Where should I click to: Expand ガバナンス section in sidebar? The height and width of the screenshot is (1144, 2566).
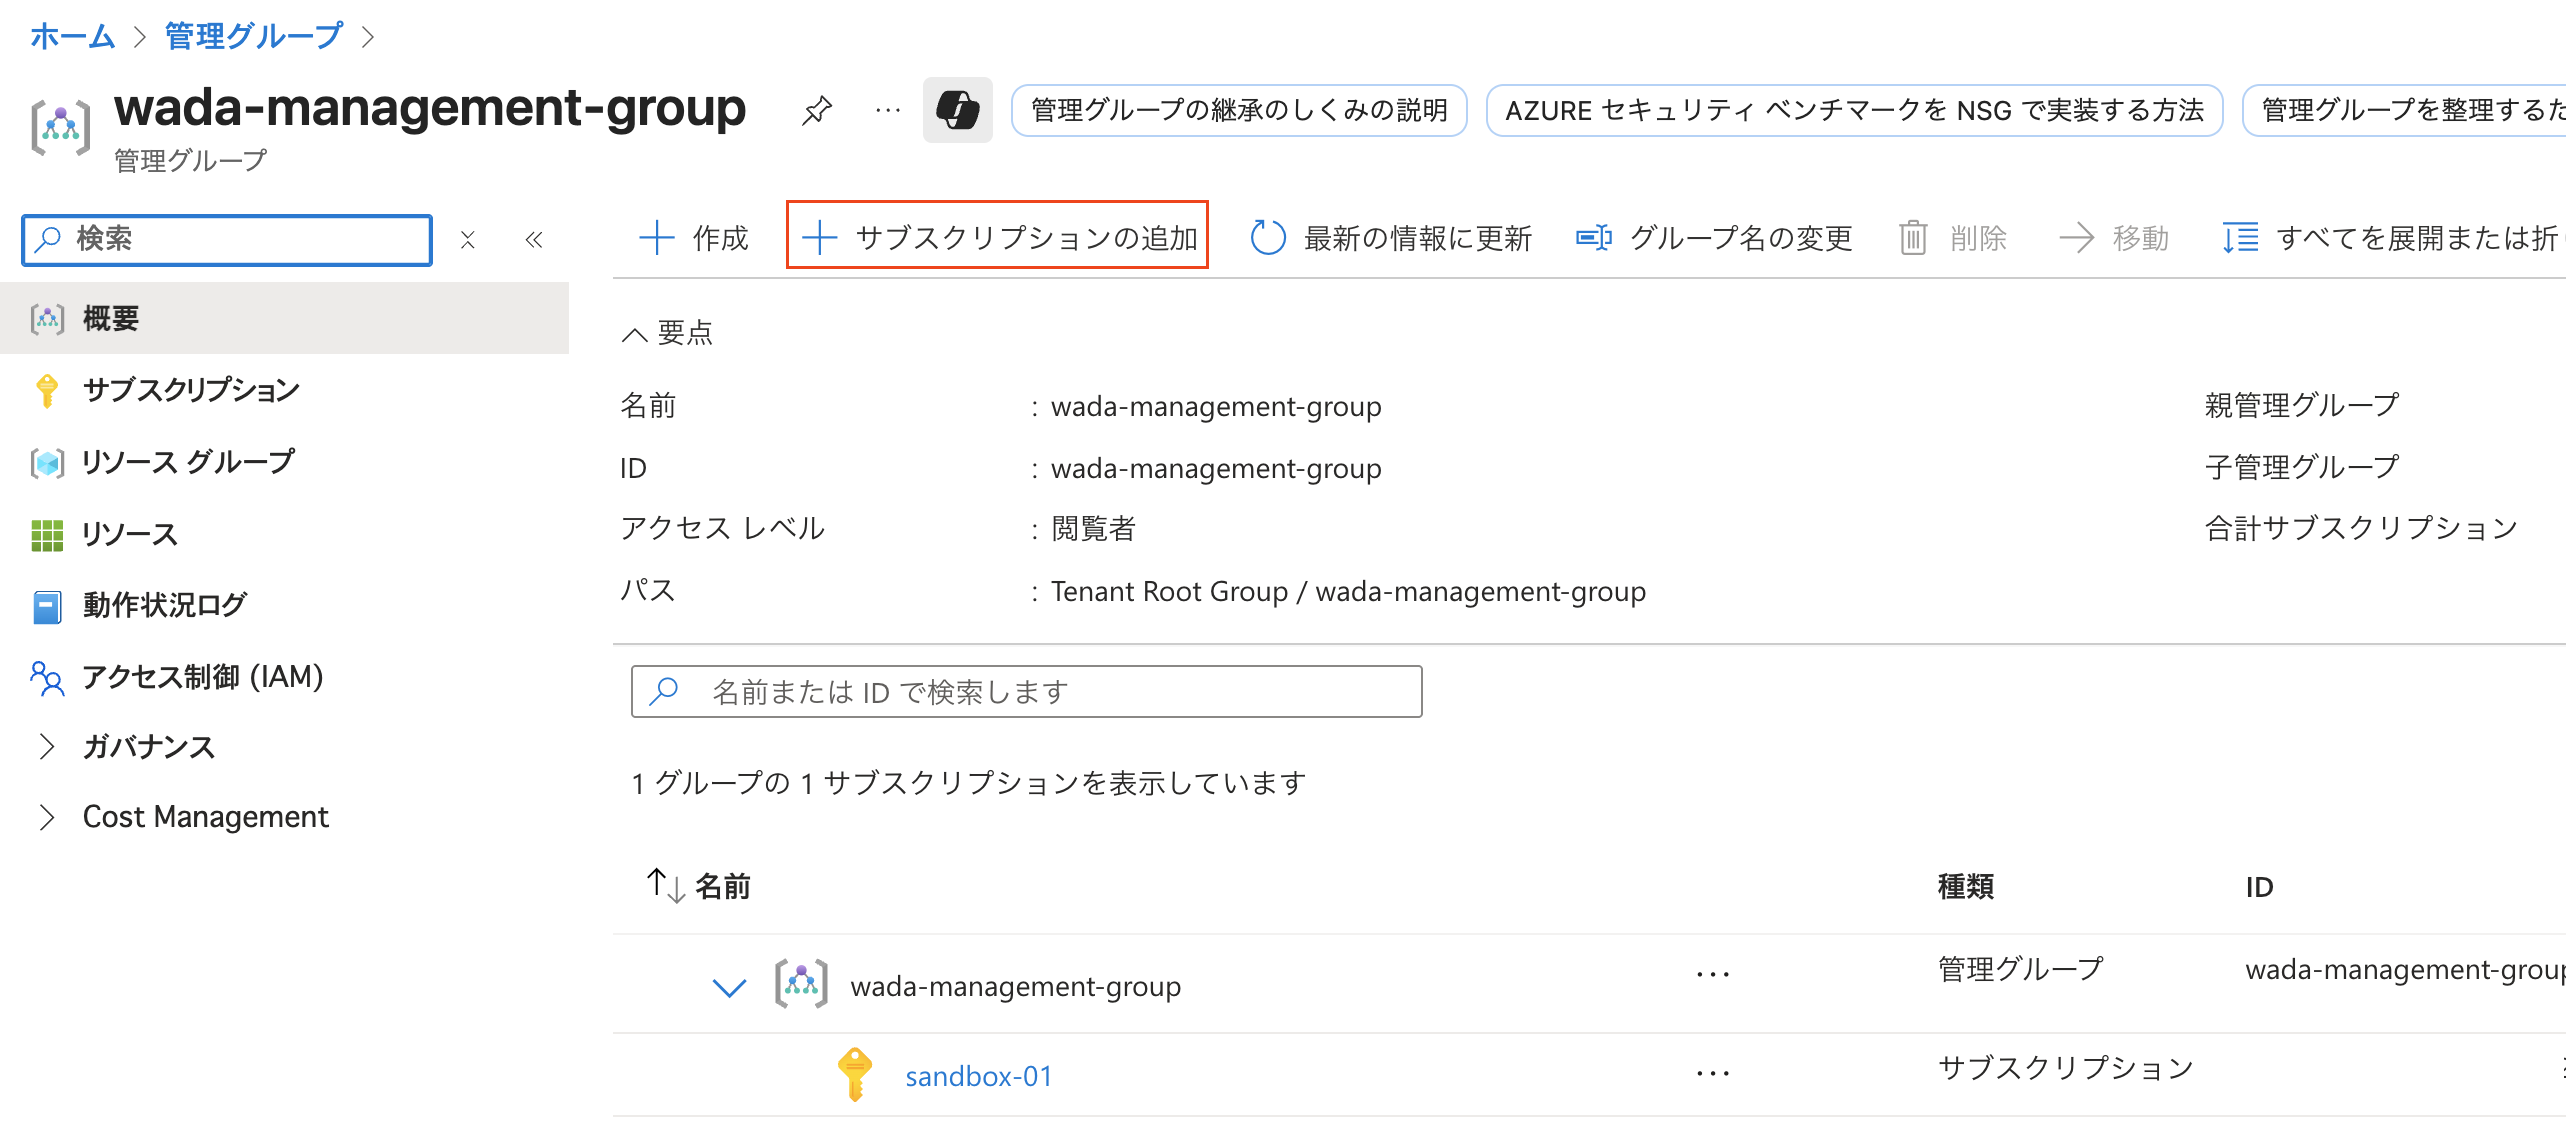coord(284,747)
